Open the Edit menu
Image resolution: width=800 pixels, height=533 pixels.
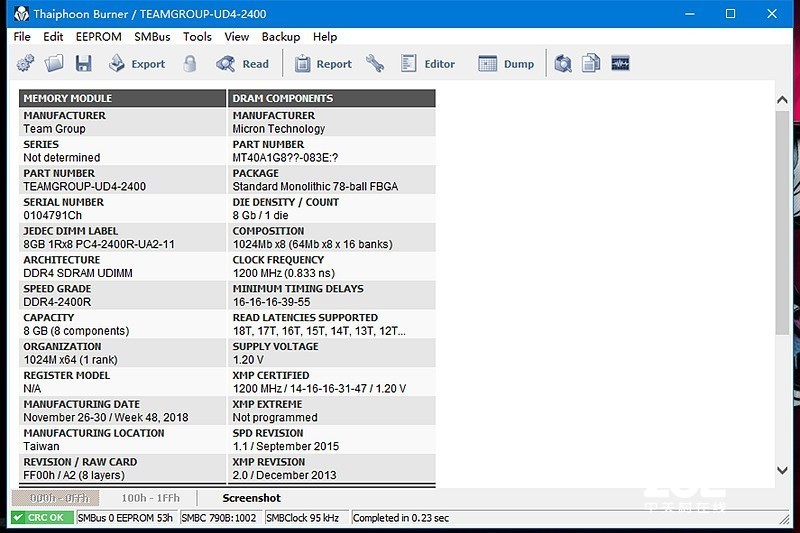click(x=53, y=37)
